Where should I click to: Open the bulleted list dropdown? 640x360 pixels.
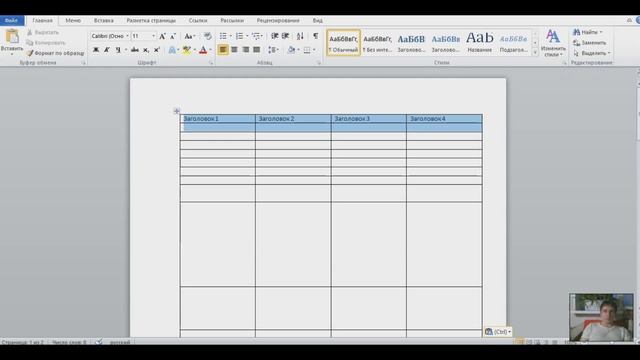coord(231,36)
